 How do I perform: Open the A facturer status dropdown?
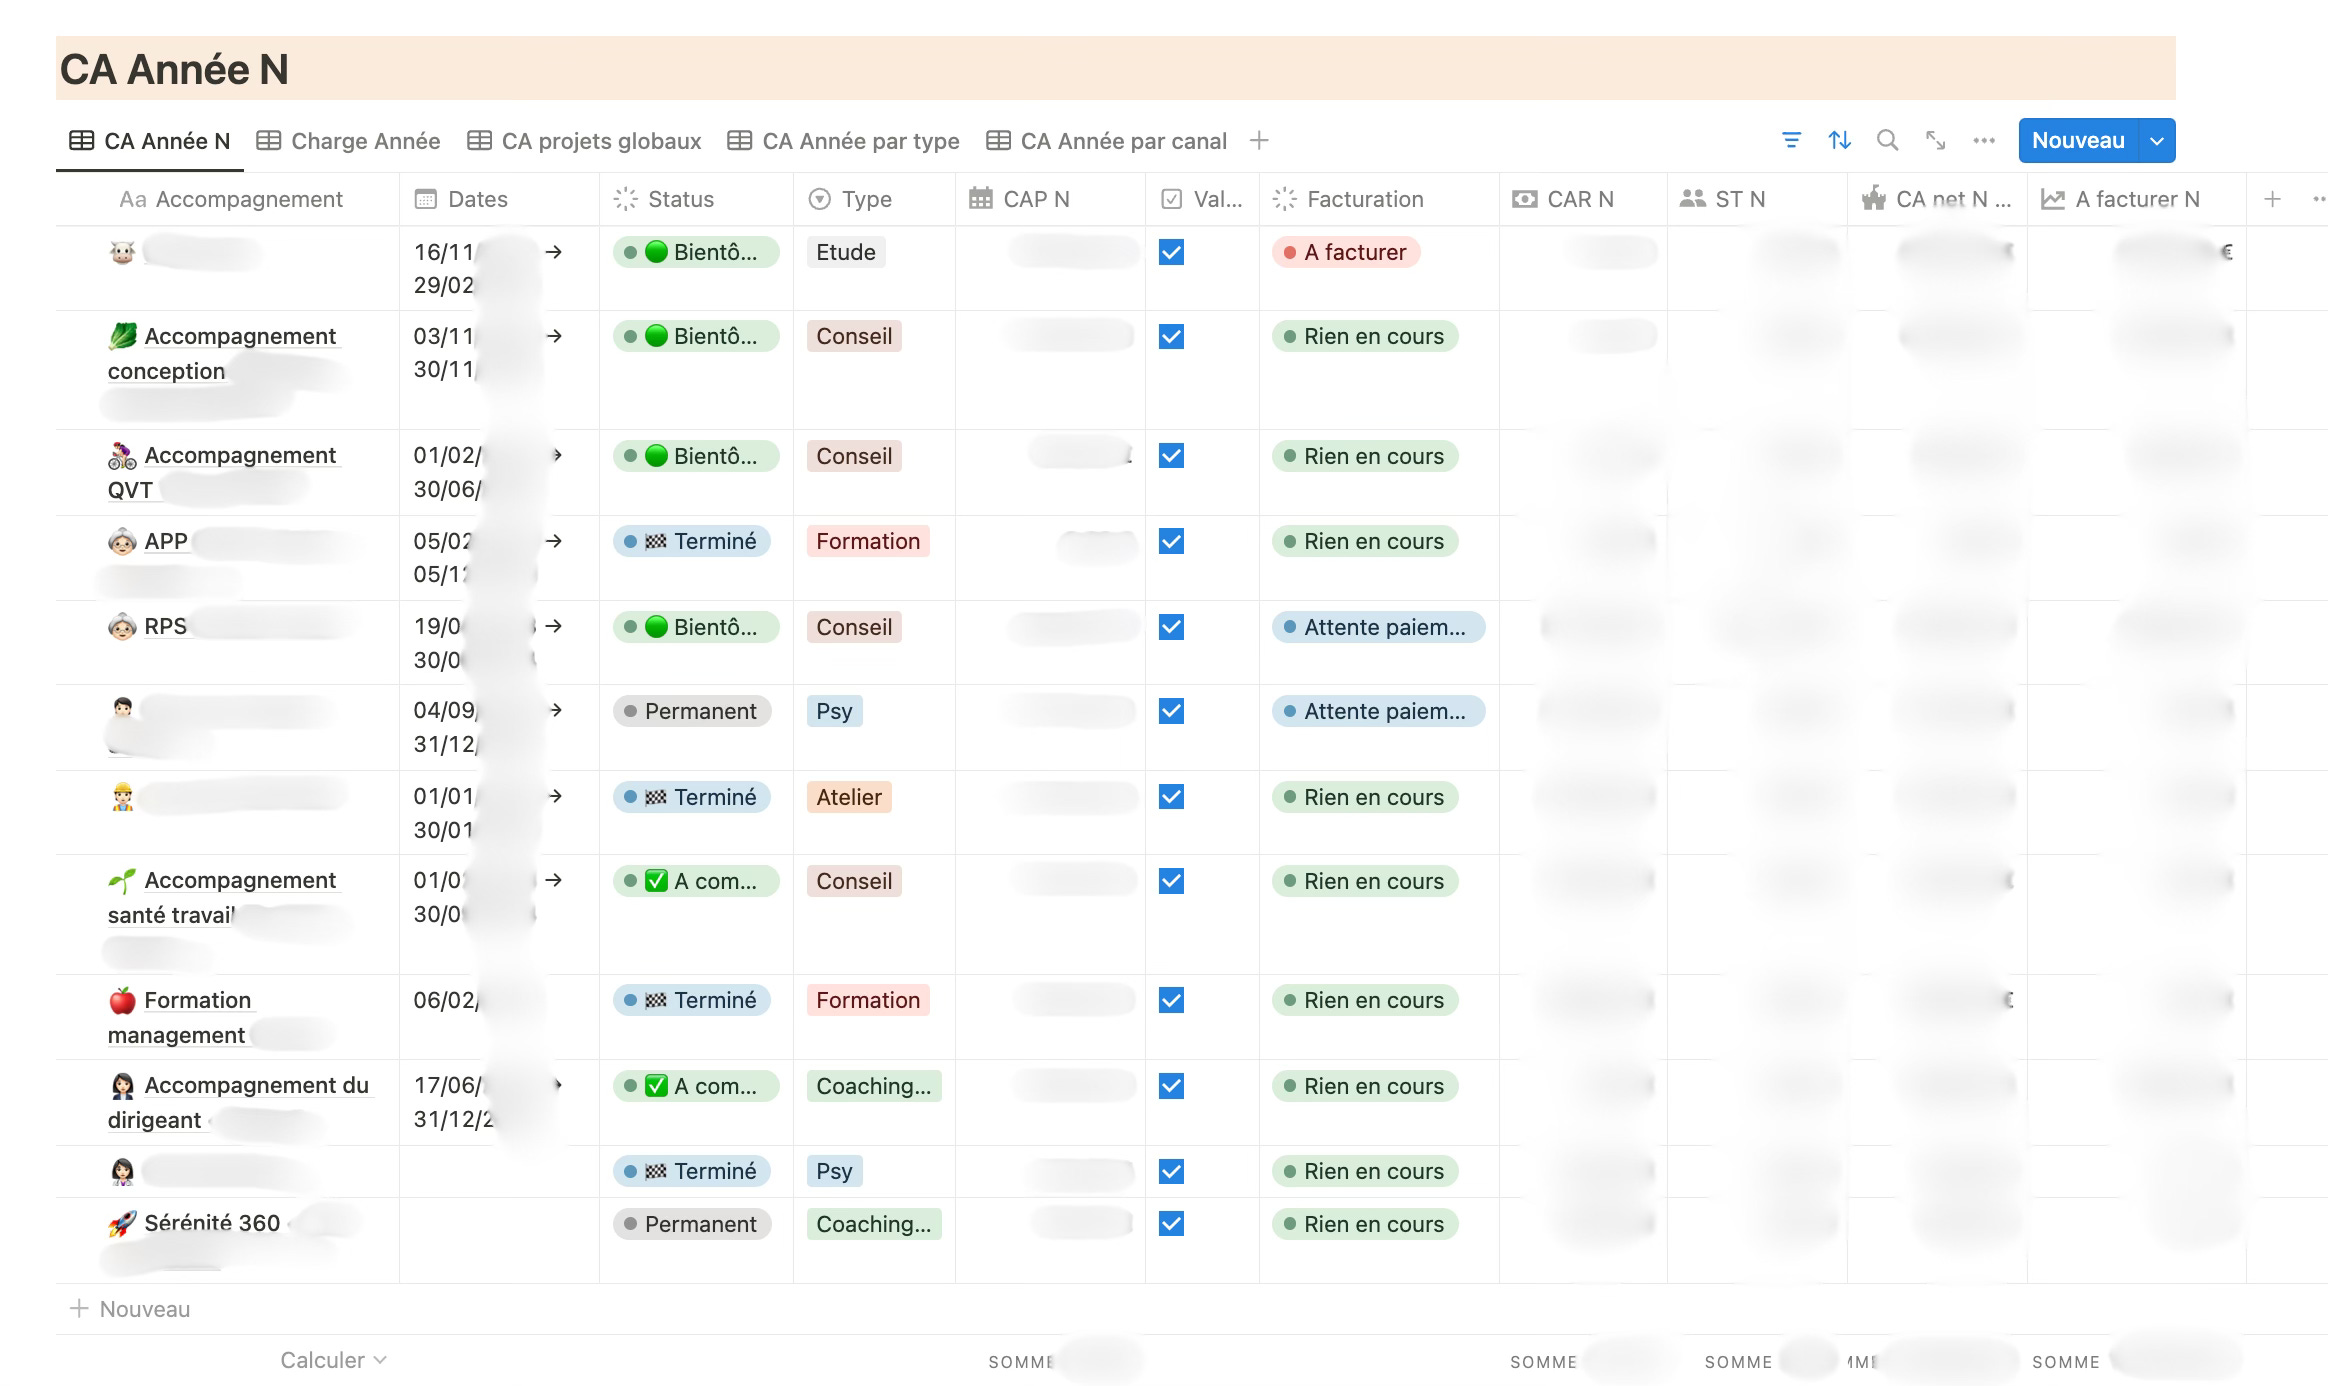(1345, 253)
